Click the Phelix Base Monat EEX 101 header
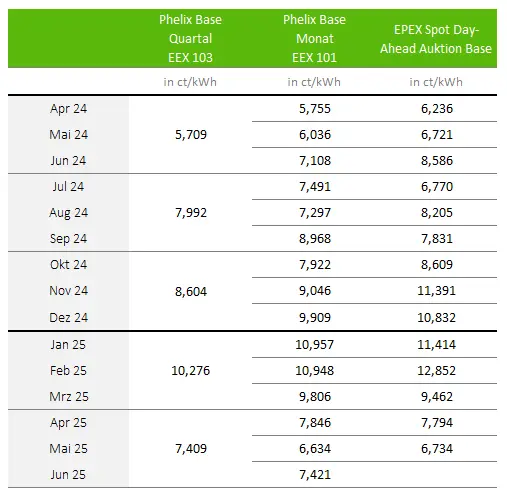Screen dimensions: 507x498 [x=314, y=39]
